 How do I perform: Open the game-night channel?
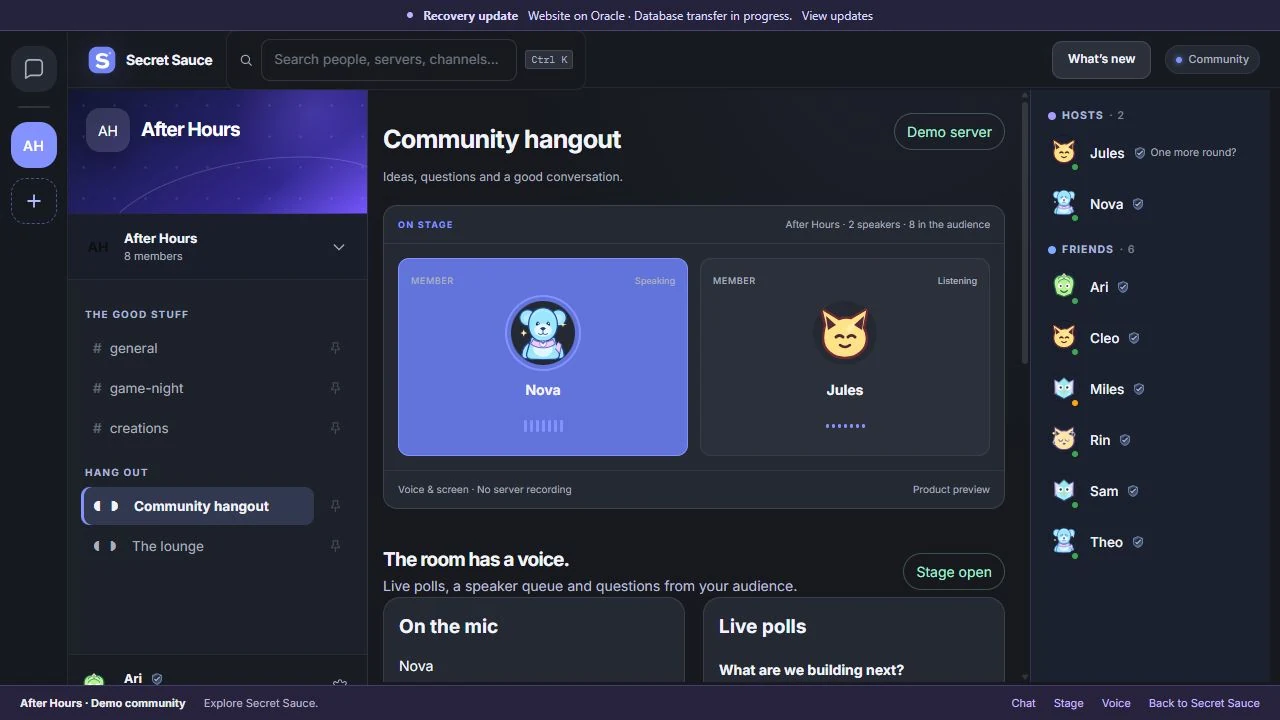[197, 388]
